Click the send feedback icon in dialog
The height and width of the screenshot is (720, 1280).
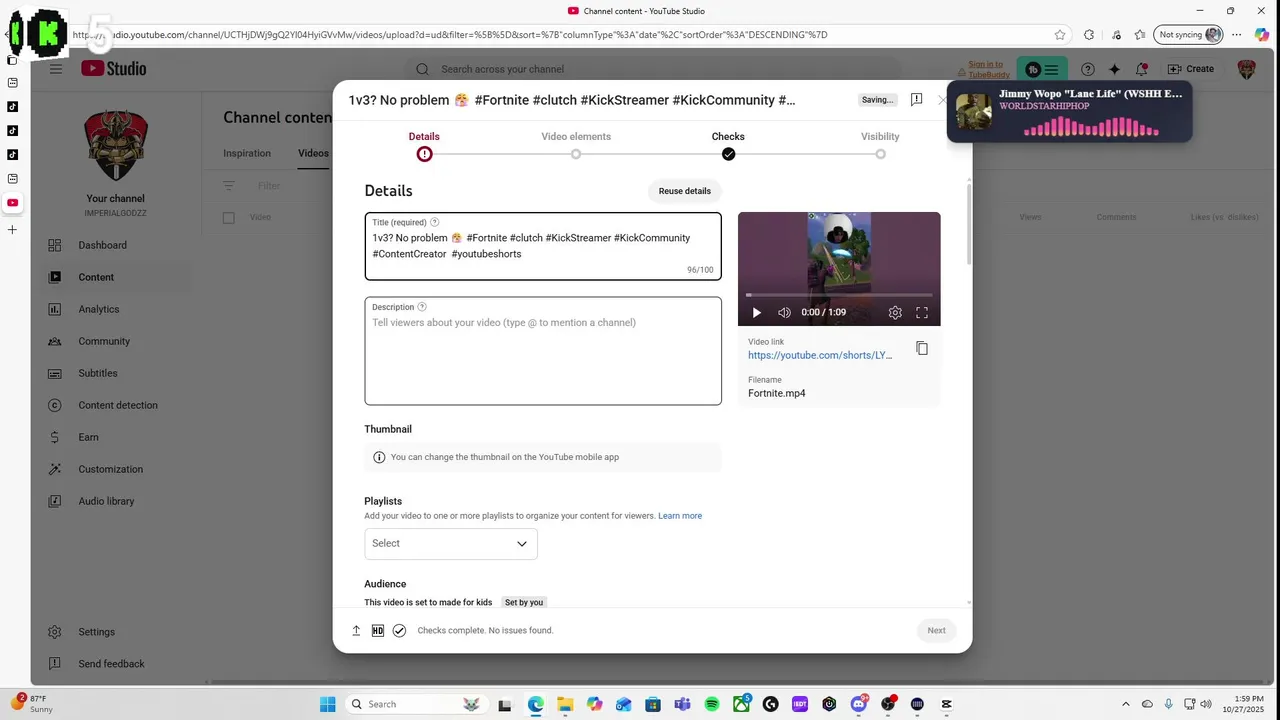(x=916, y=100)
